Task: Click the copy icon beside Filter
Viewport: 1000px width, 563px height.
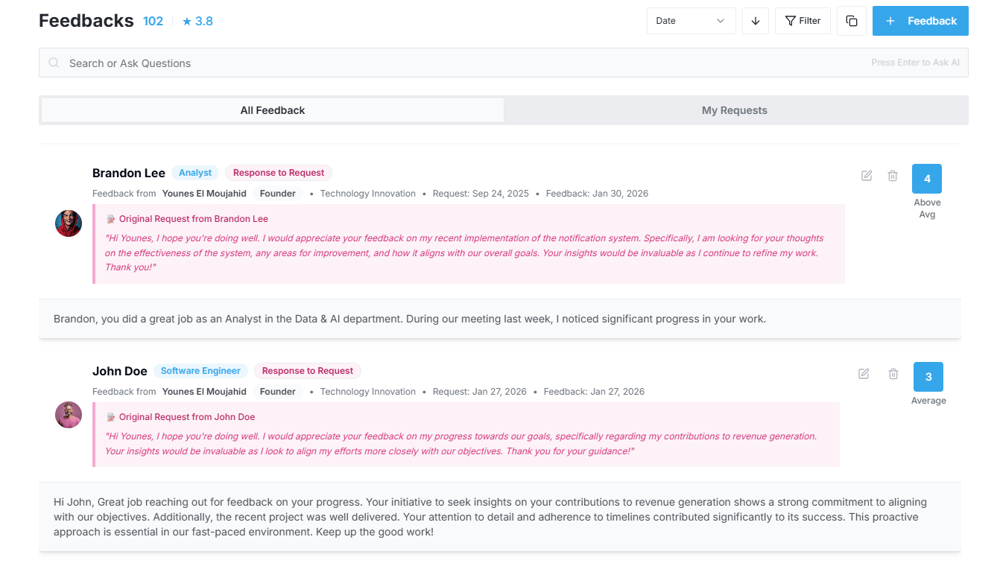Action: 851,21
